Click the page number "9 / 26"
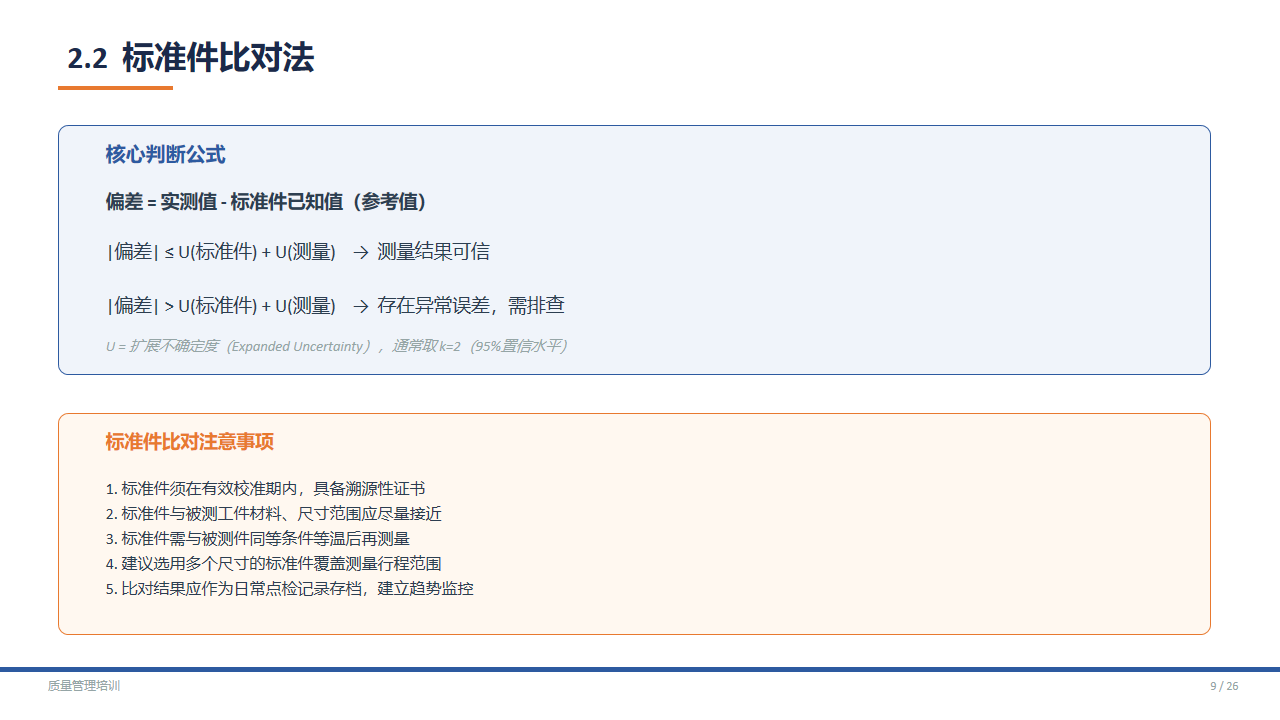Image resolution: width=1280 pixels, height=720 pixels. (1224, 686)
